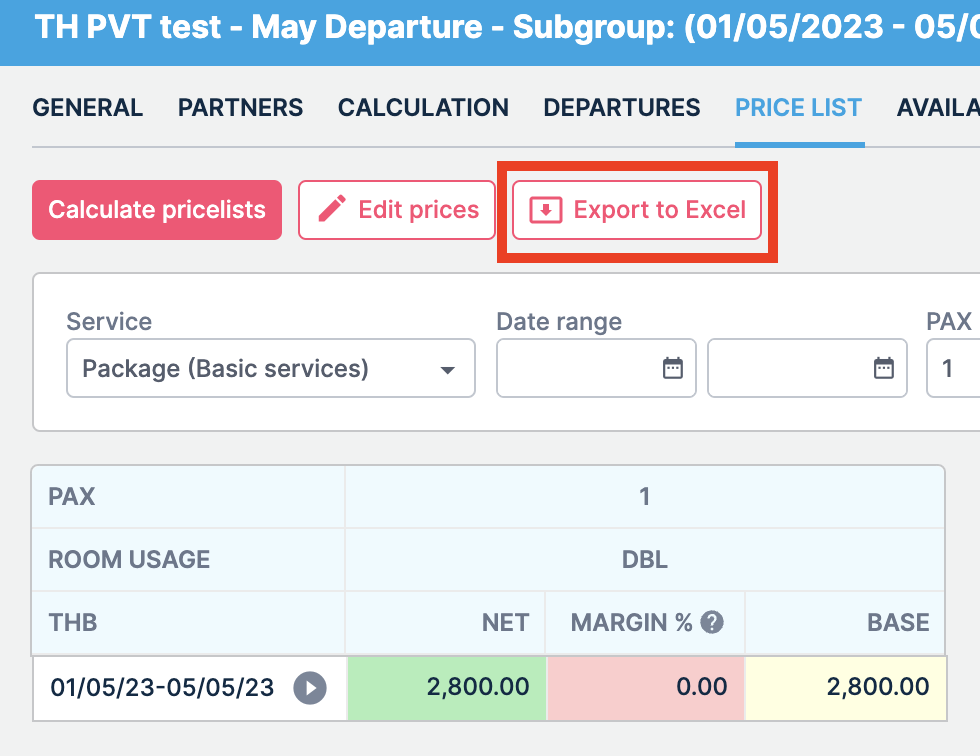Click the THB currency label
980x756 pixels.
coord(73,622)
